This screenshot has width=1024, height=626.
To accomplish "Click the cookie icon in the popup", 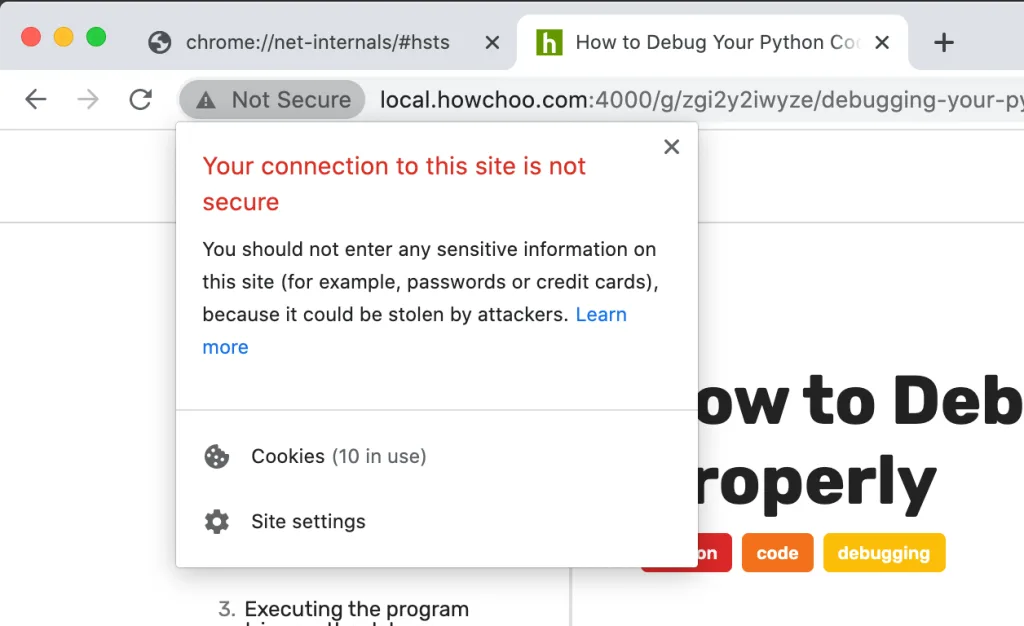I will click(x=216, y=457).
